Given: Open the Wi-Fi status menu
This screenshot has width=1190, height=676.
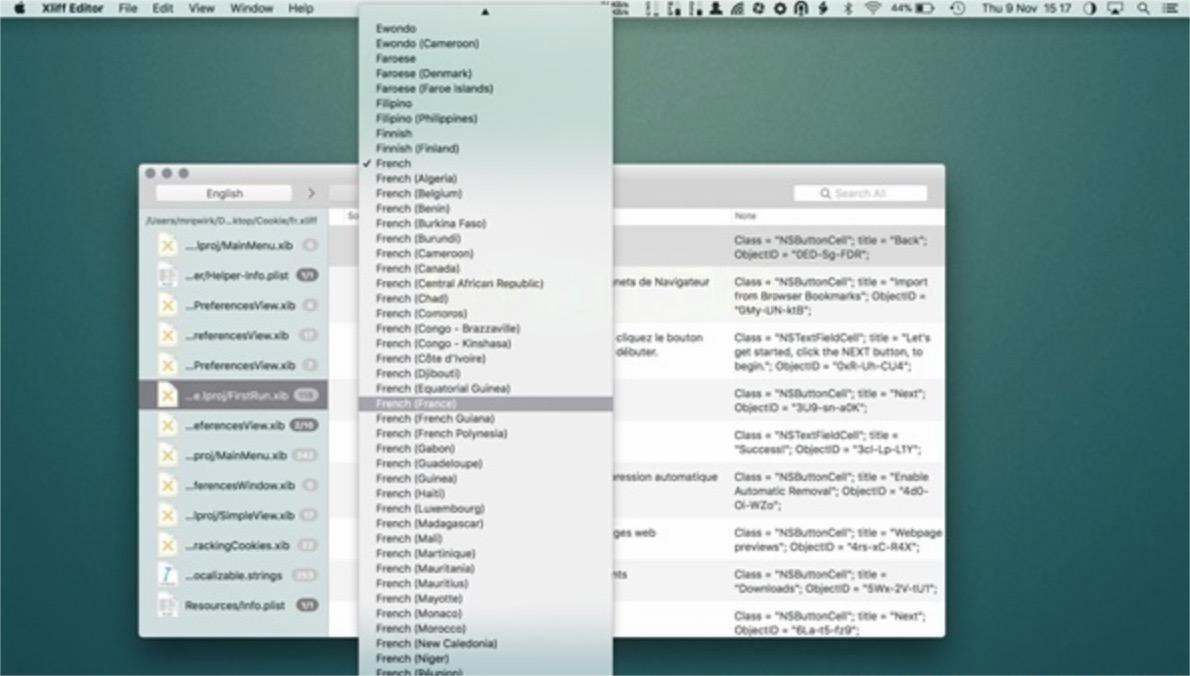Looking at the screenshot, I should [873, 8].
